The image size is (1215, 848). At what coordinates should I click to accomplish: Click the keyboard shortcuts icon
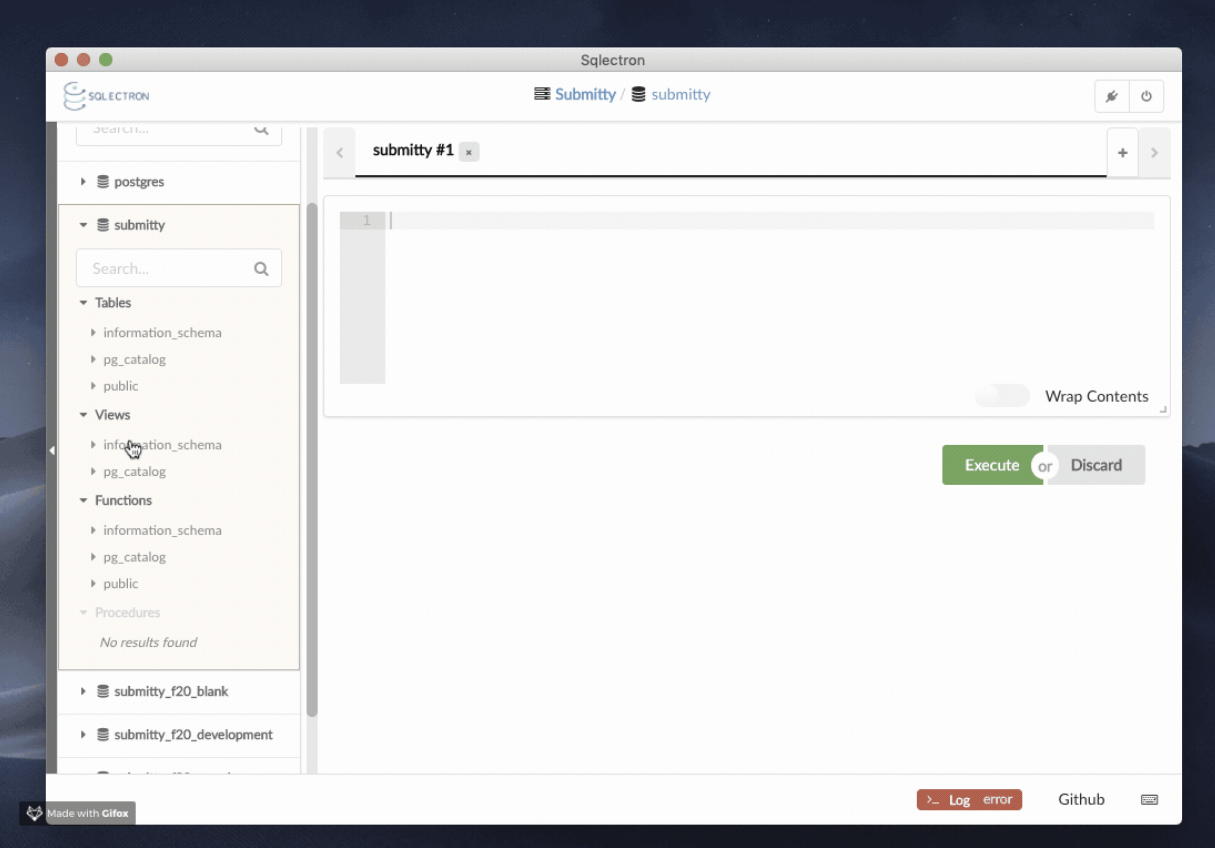pyautogui.click(x=1149, y=800)
